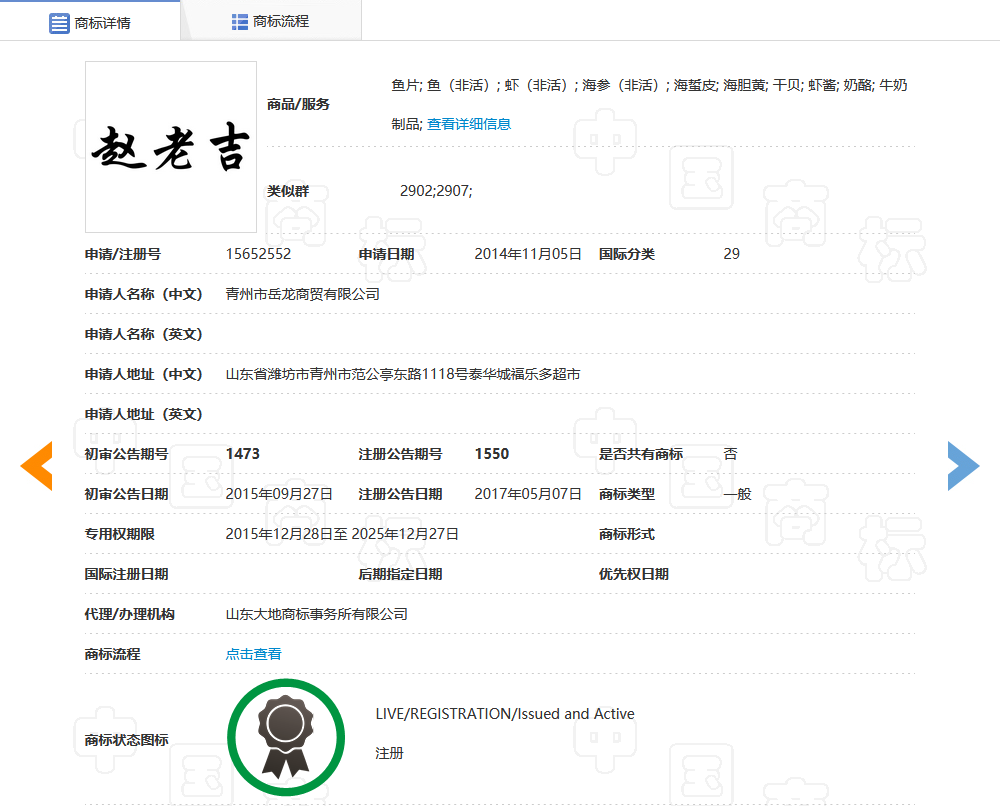Go to next record via blue right arrow

tap(963, 465)
